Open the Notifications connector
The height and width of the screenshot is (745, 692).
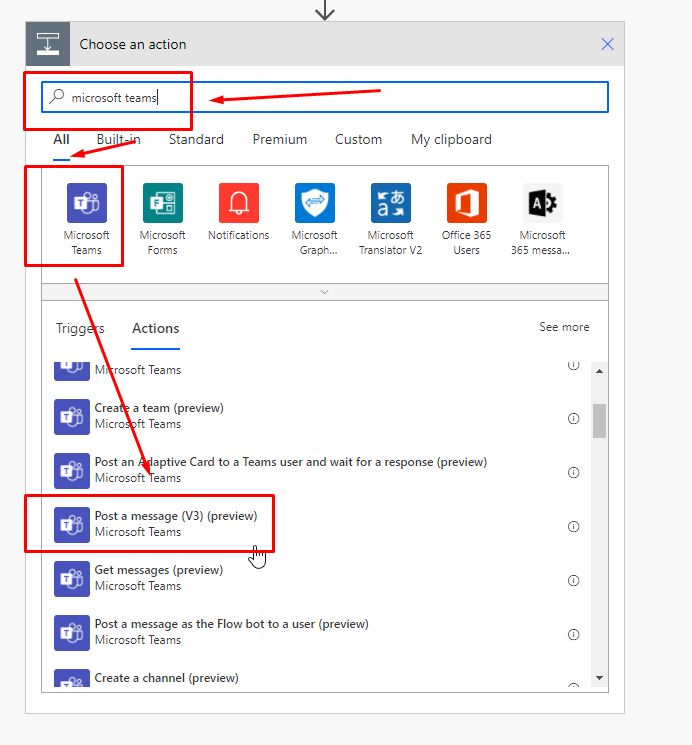point(239,203)
